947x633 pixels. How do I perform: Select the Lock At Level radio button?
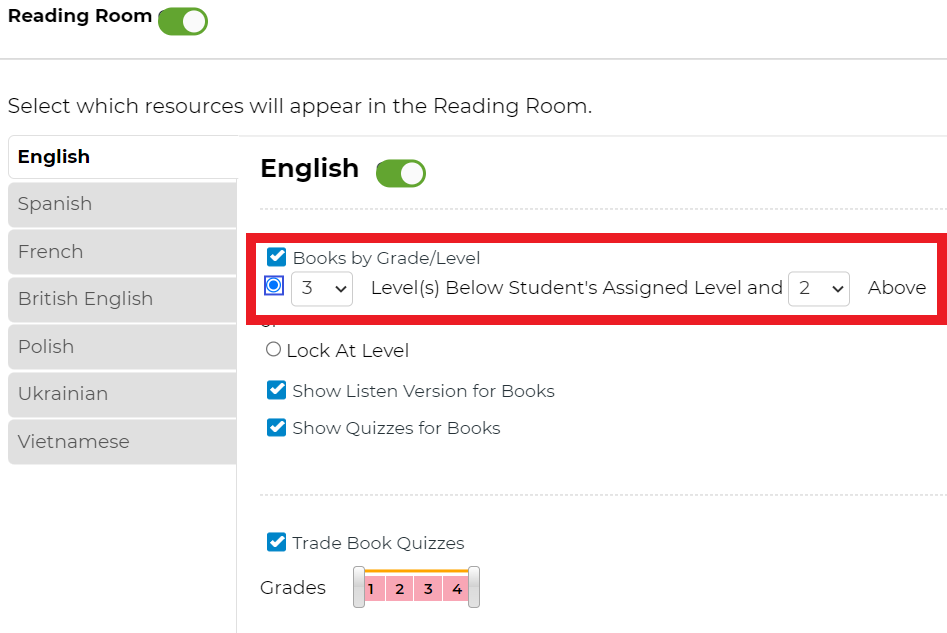pos(274,349)
